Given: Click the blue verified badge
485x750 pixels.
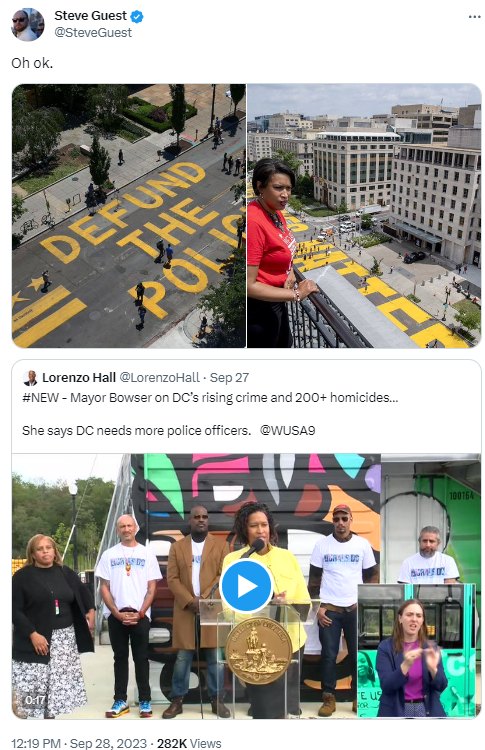Looking at the screenshot, I should [137, 16].
